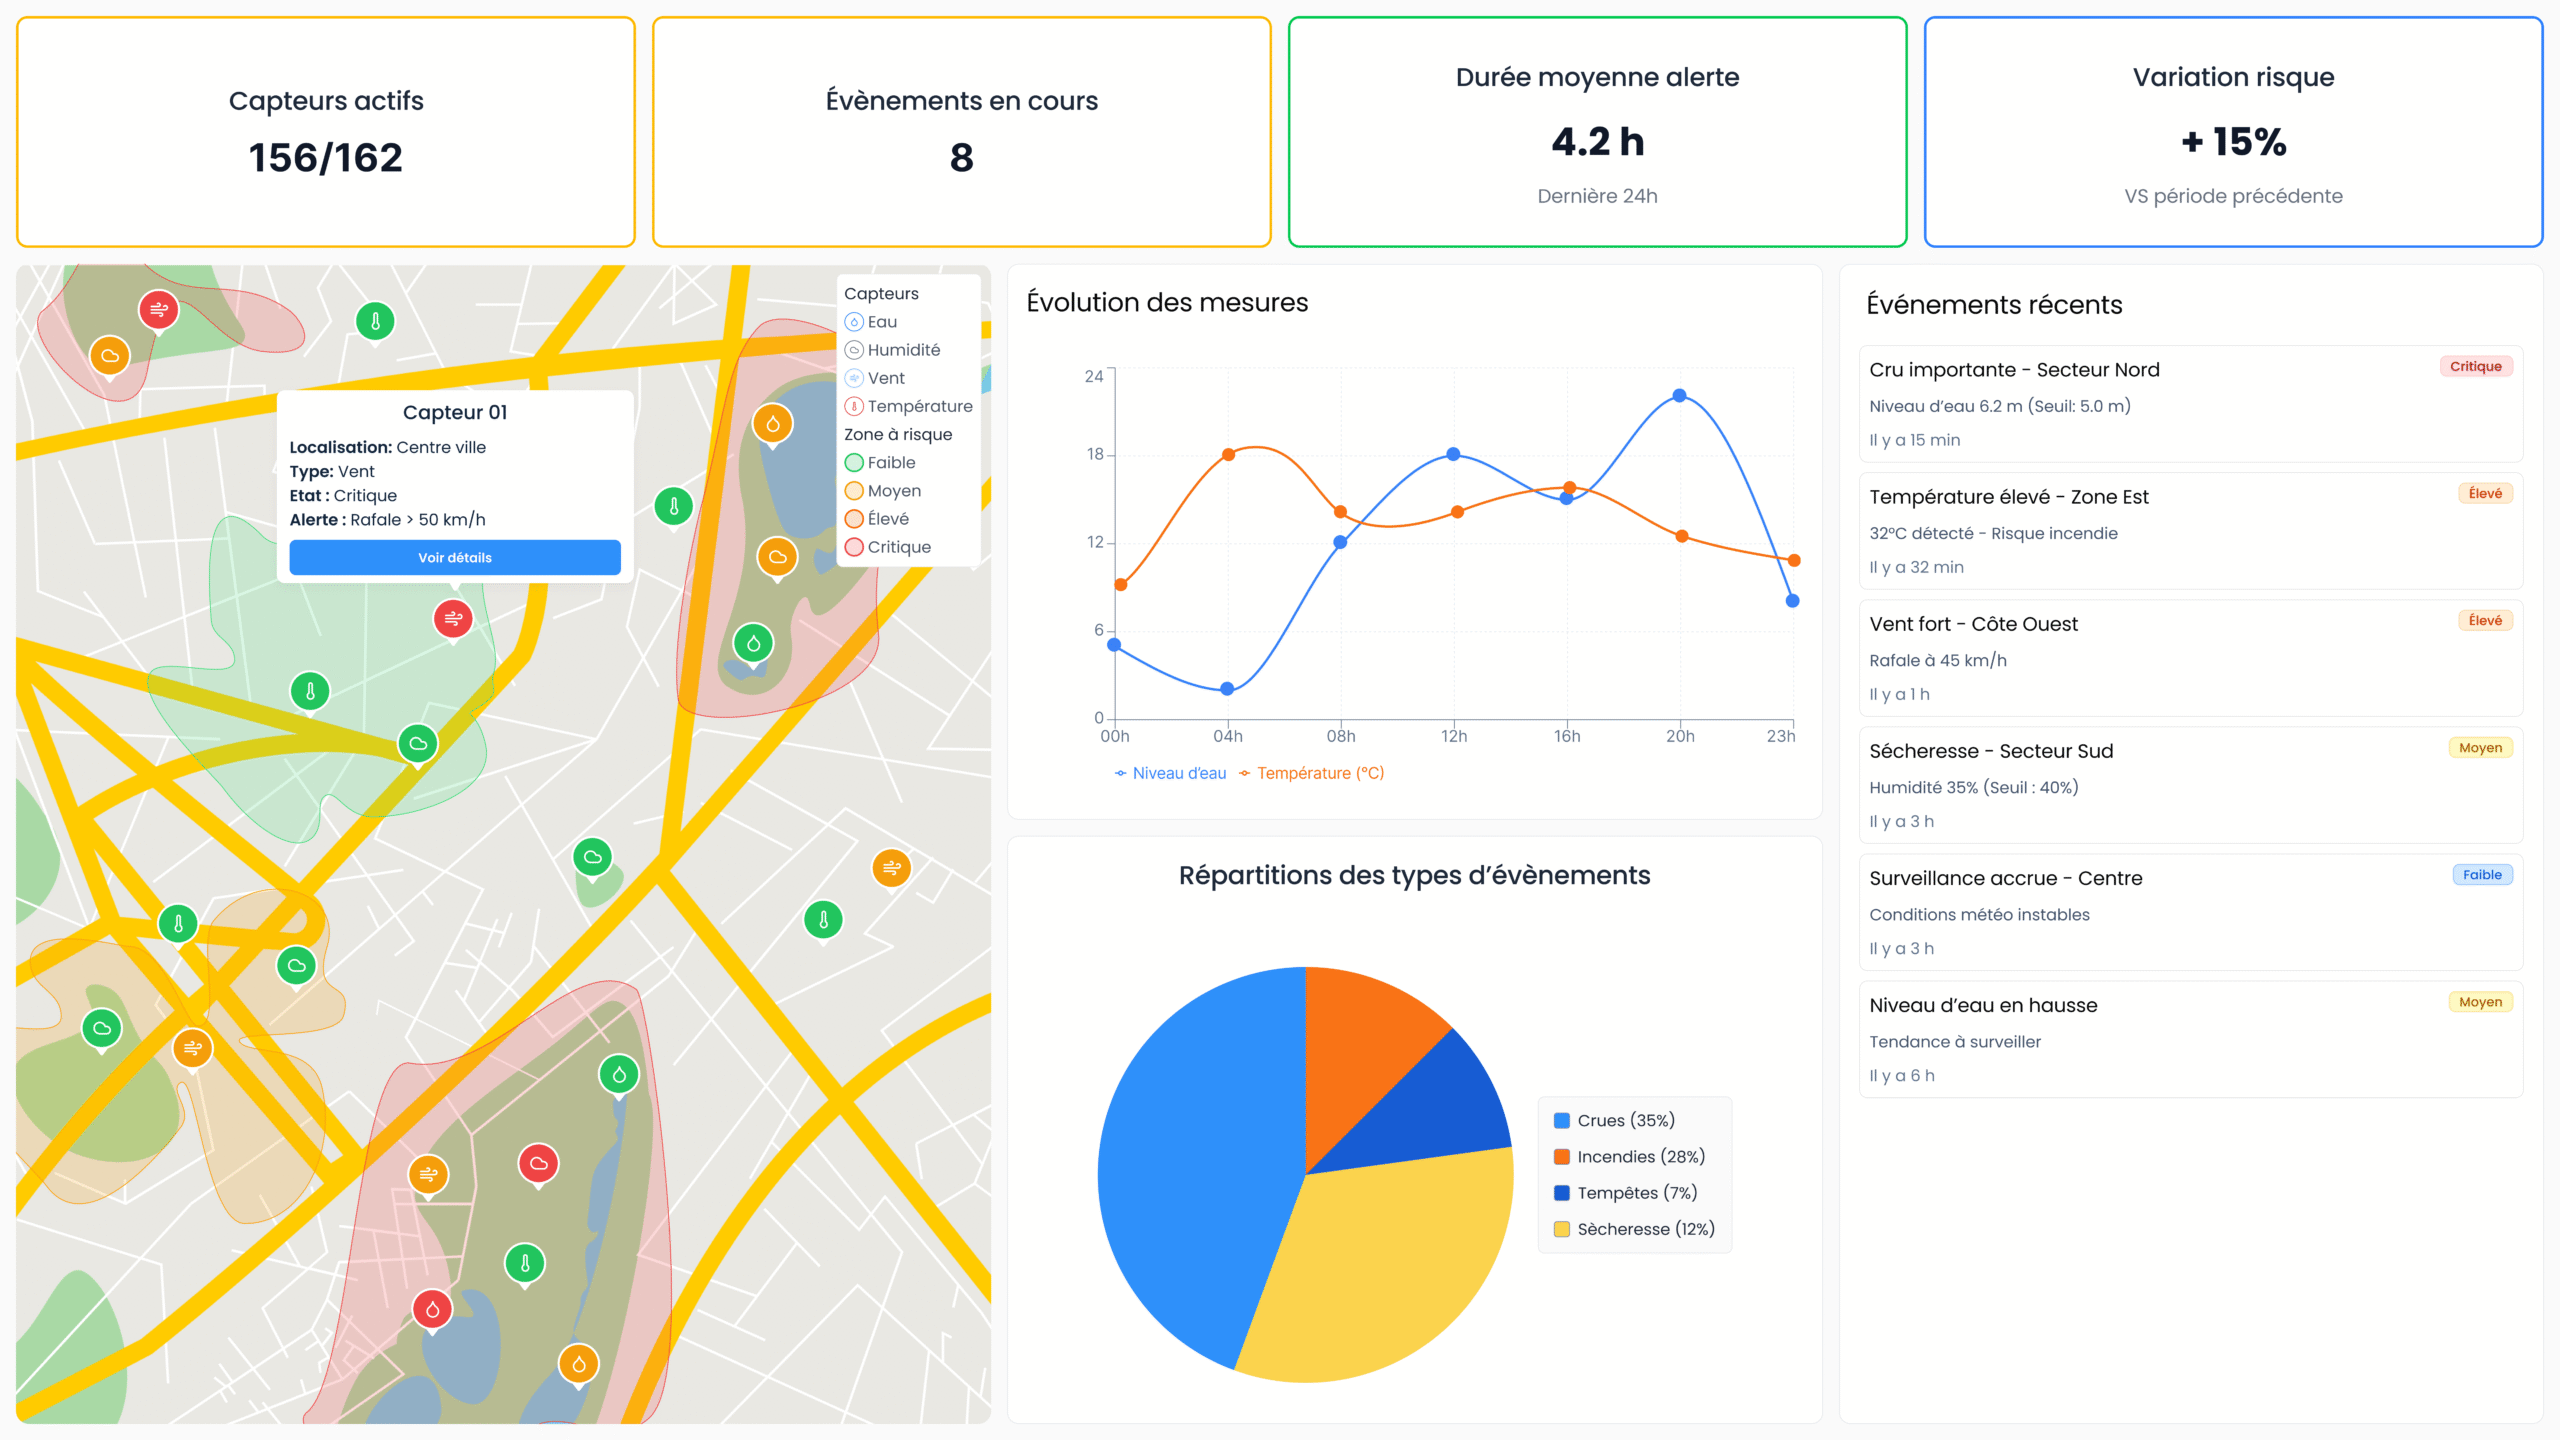Click the green thermometer sensor near the map top
Image resolution: width=2560 pixels, height=1440 pixels.
(375, 321)
